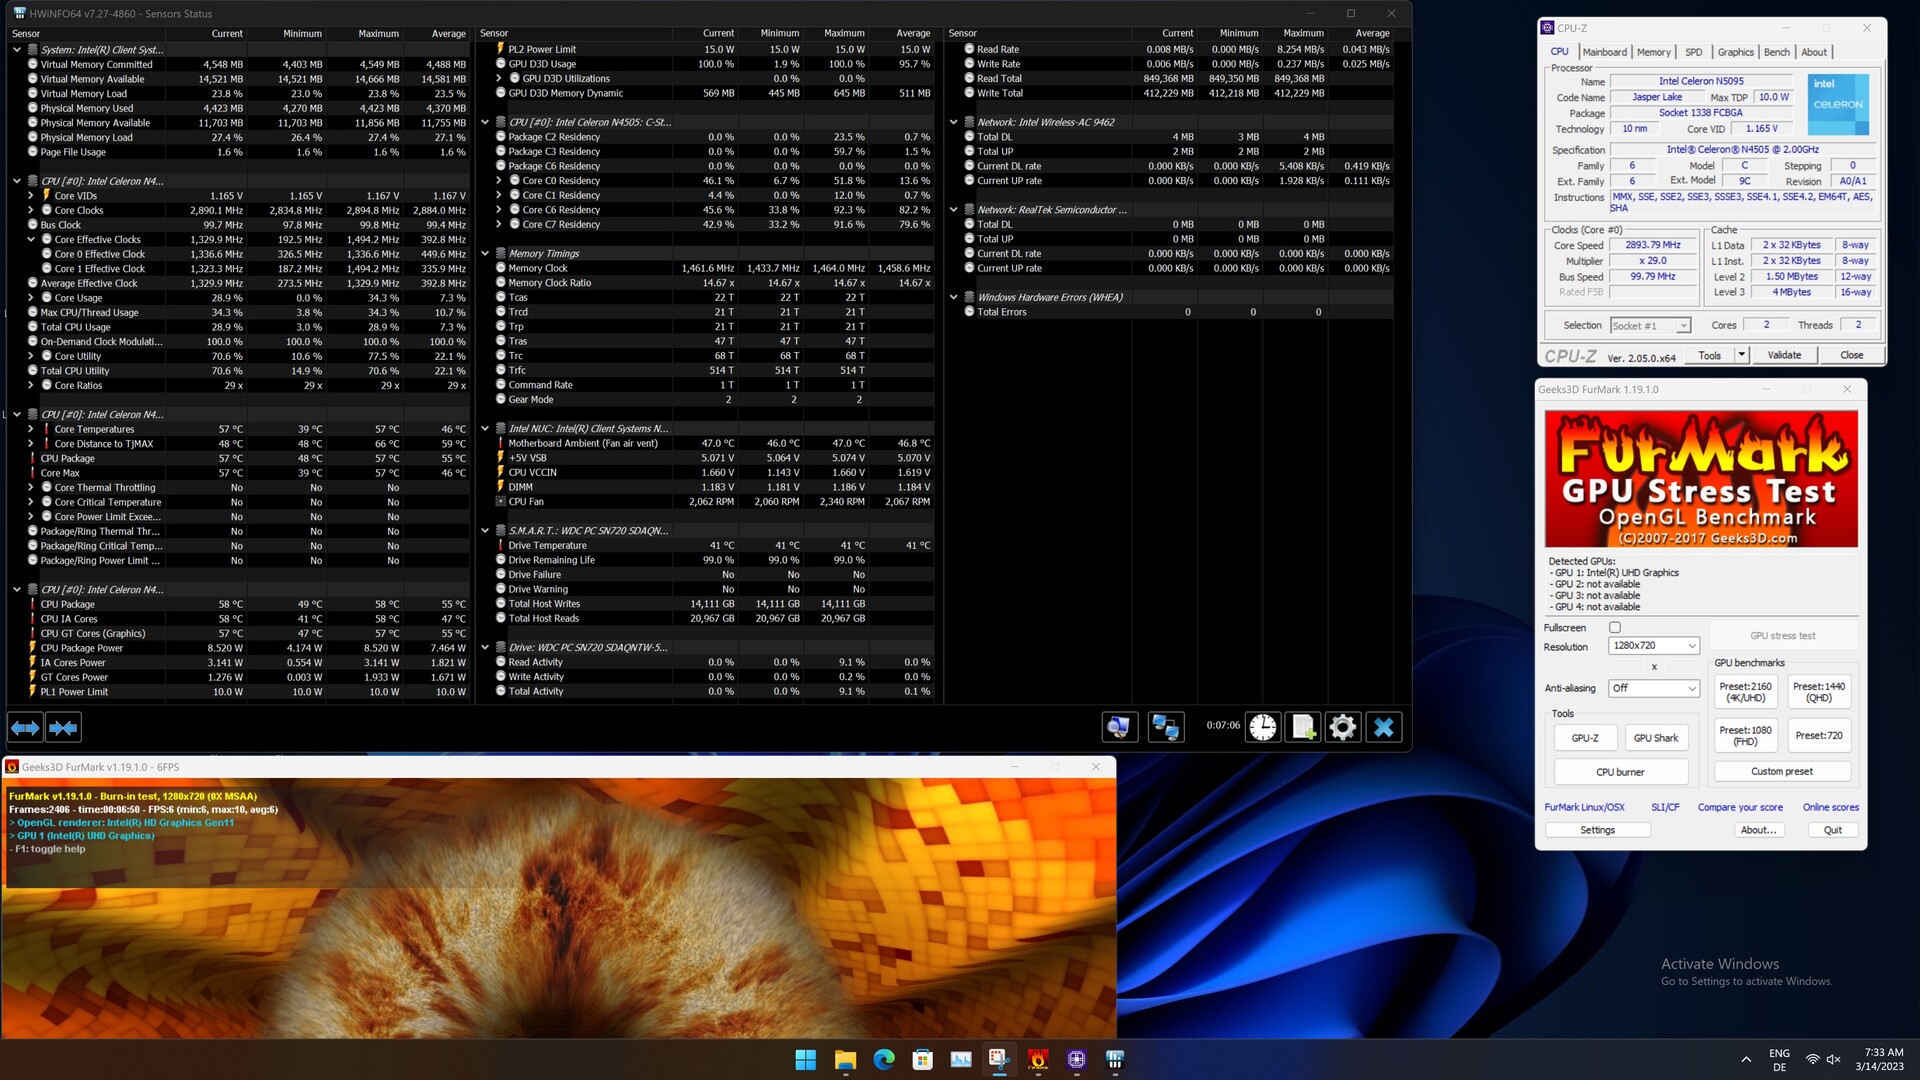Click the collapse columns arrows icon in HWiNFO
The image size is (1920, 1080).
[63, 728]
